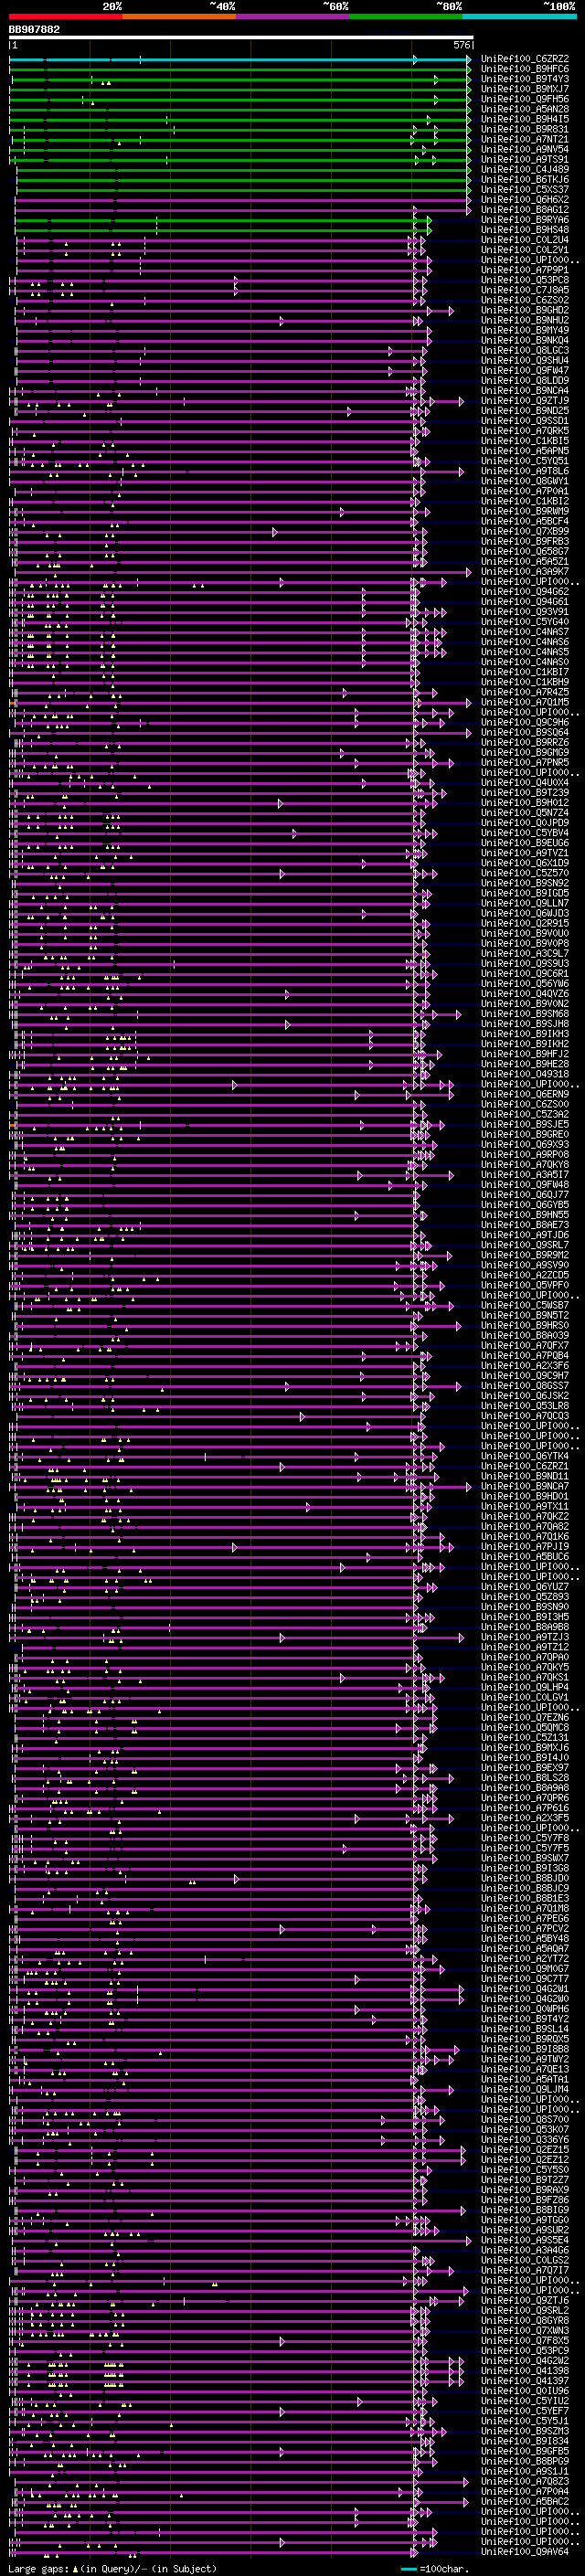The image size is (585, 2576).
Task: Select label UniRef100_Q7XB99
Action: [525, 532]
